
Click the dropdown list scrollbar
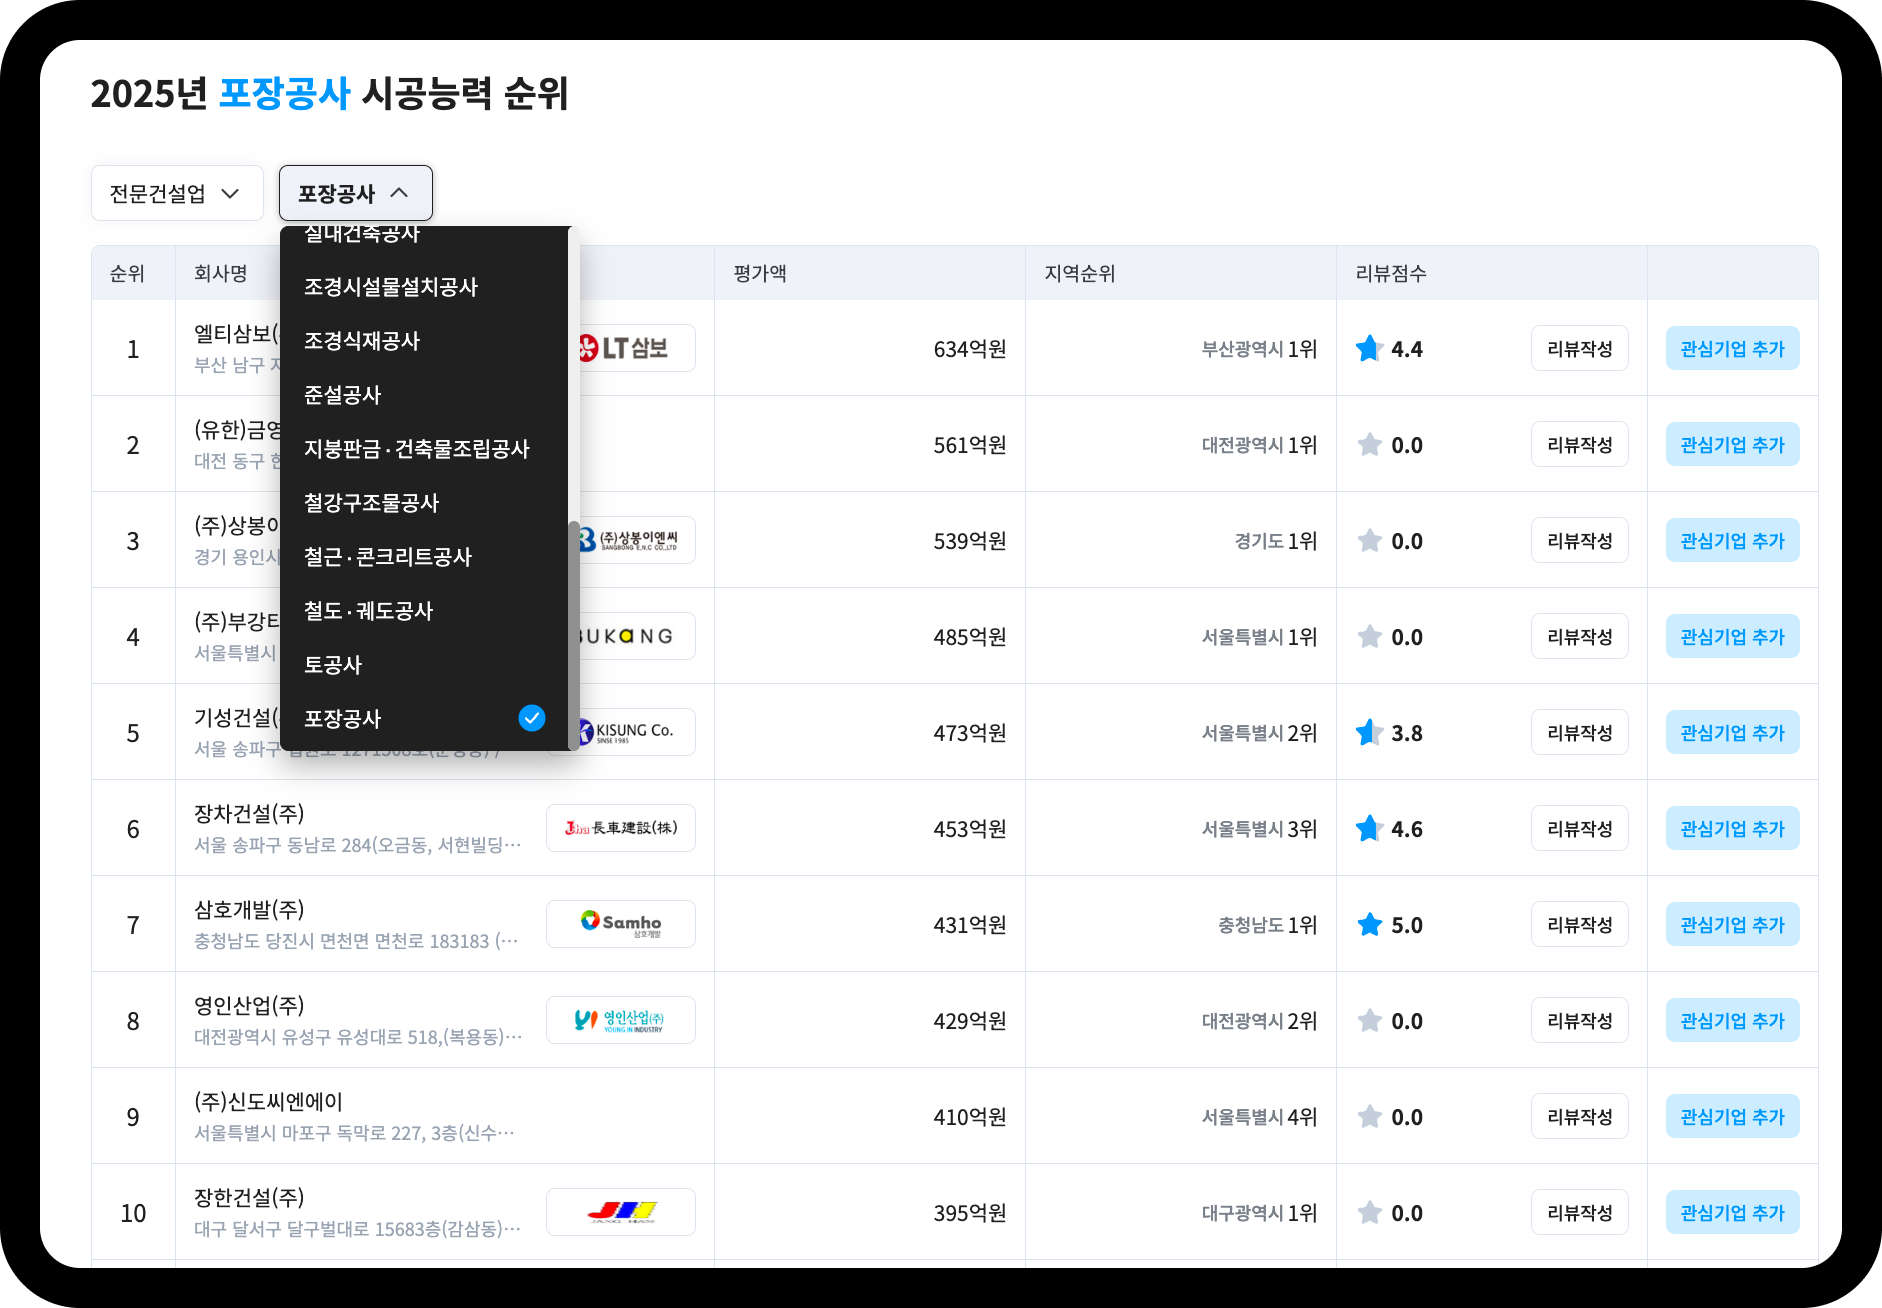(x=574, y=634)
